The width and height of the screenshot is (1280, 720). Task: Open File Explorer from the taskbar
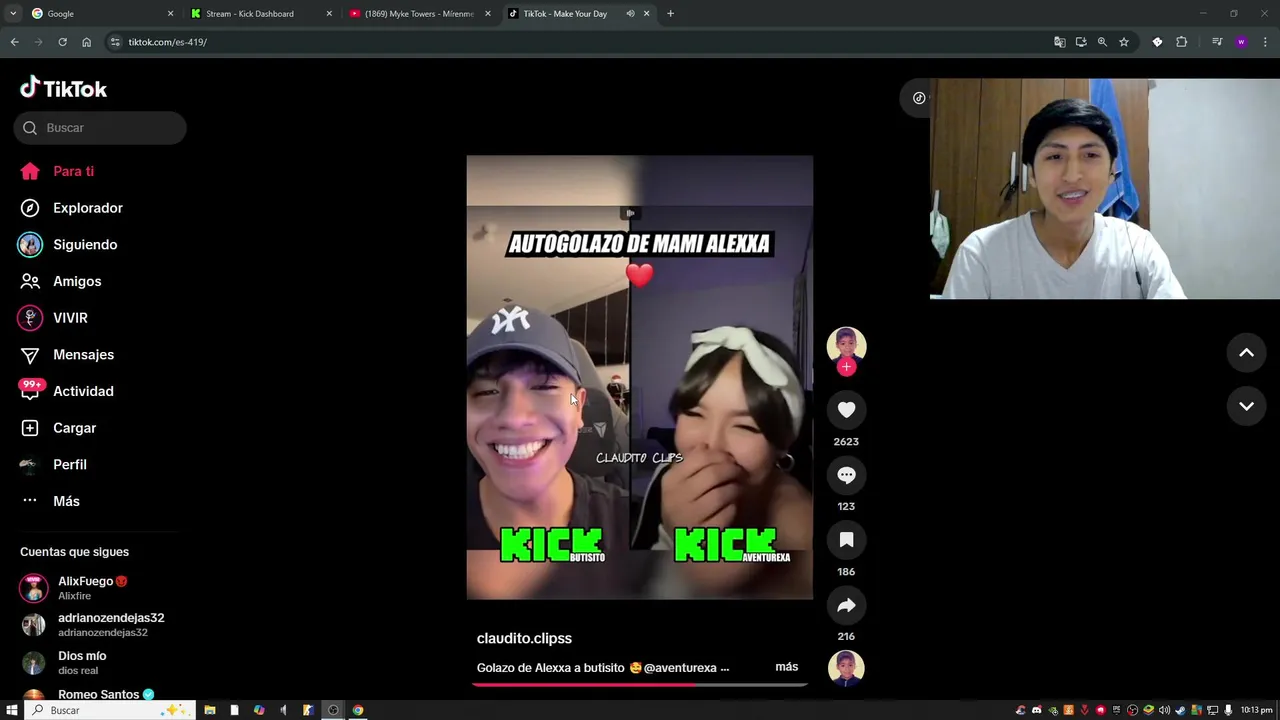(x=210, y=710)
